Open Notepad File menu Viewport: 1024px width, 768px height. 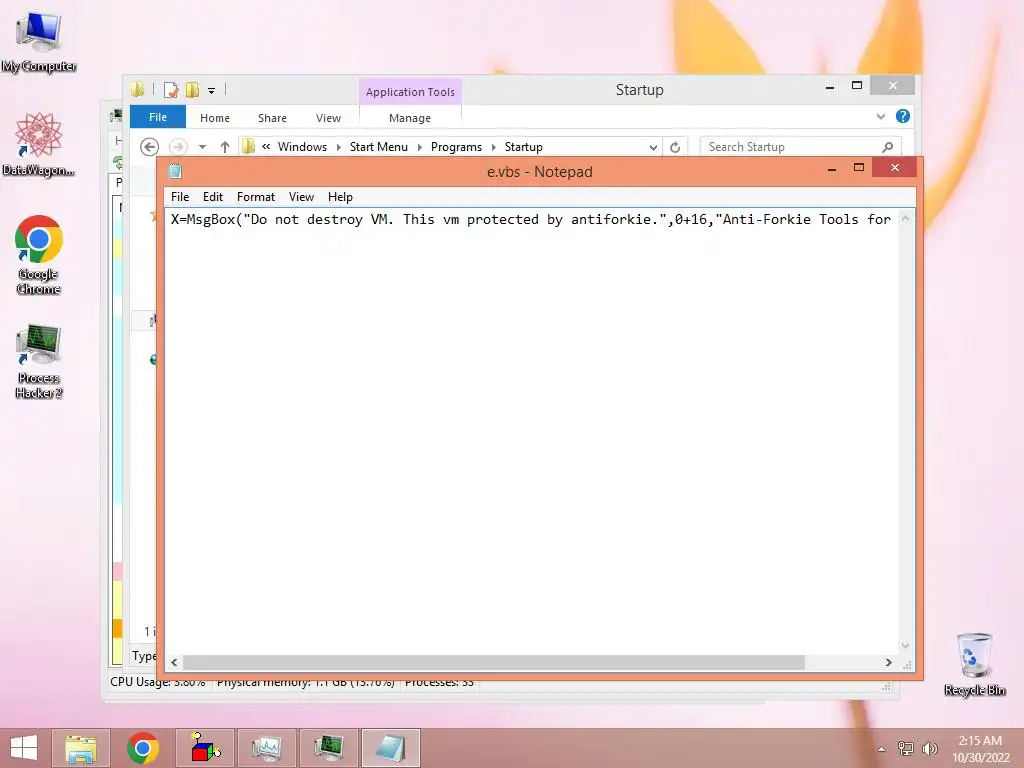tap(180, 197)
